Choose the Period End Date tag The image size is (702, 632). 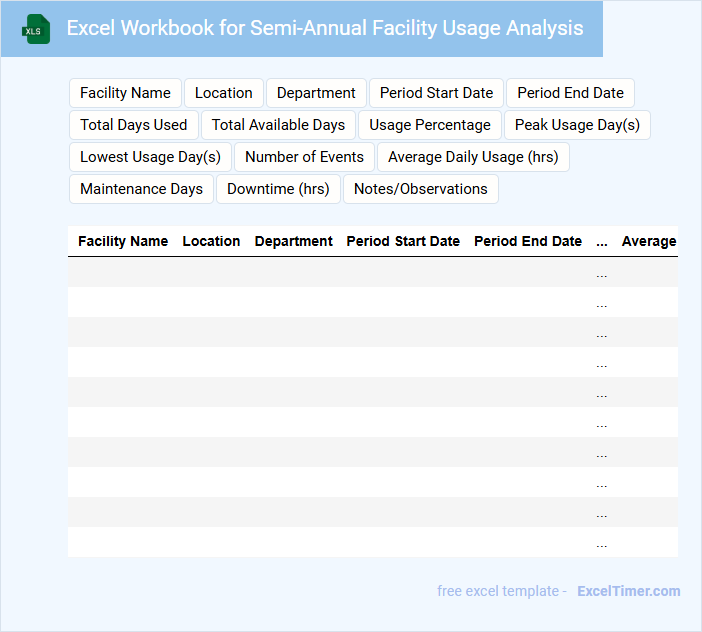pos(570,93)
